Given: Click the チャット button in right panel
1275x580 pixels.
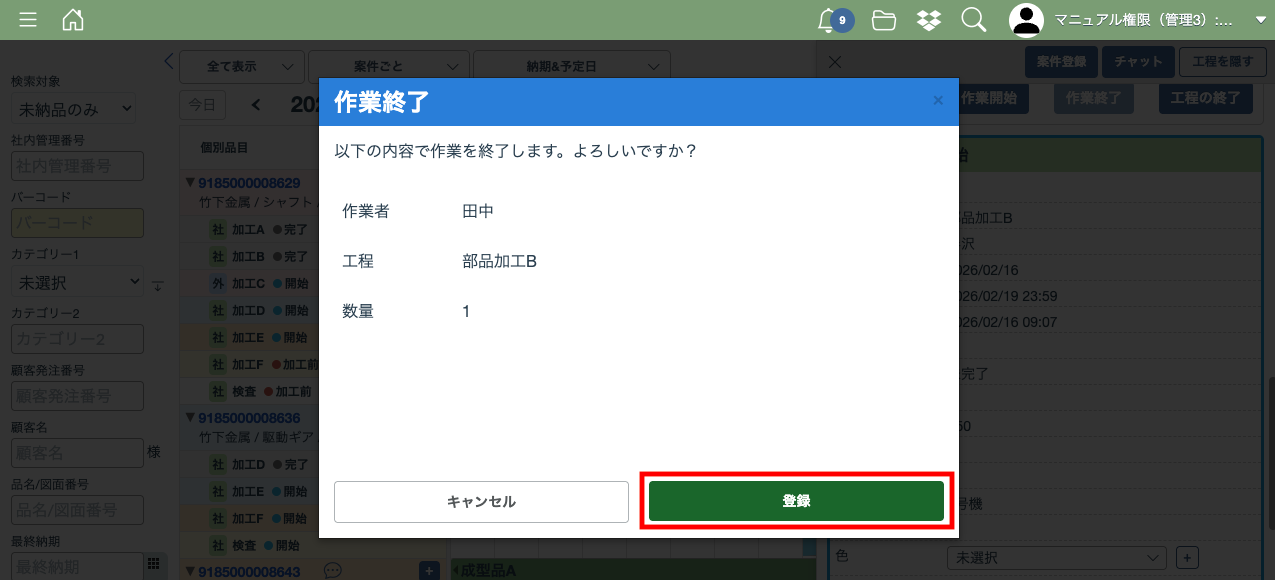Looking at the screenshot, I should click(x=1139, y=62).
